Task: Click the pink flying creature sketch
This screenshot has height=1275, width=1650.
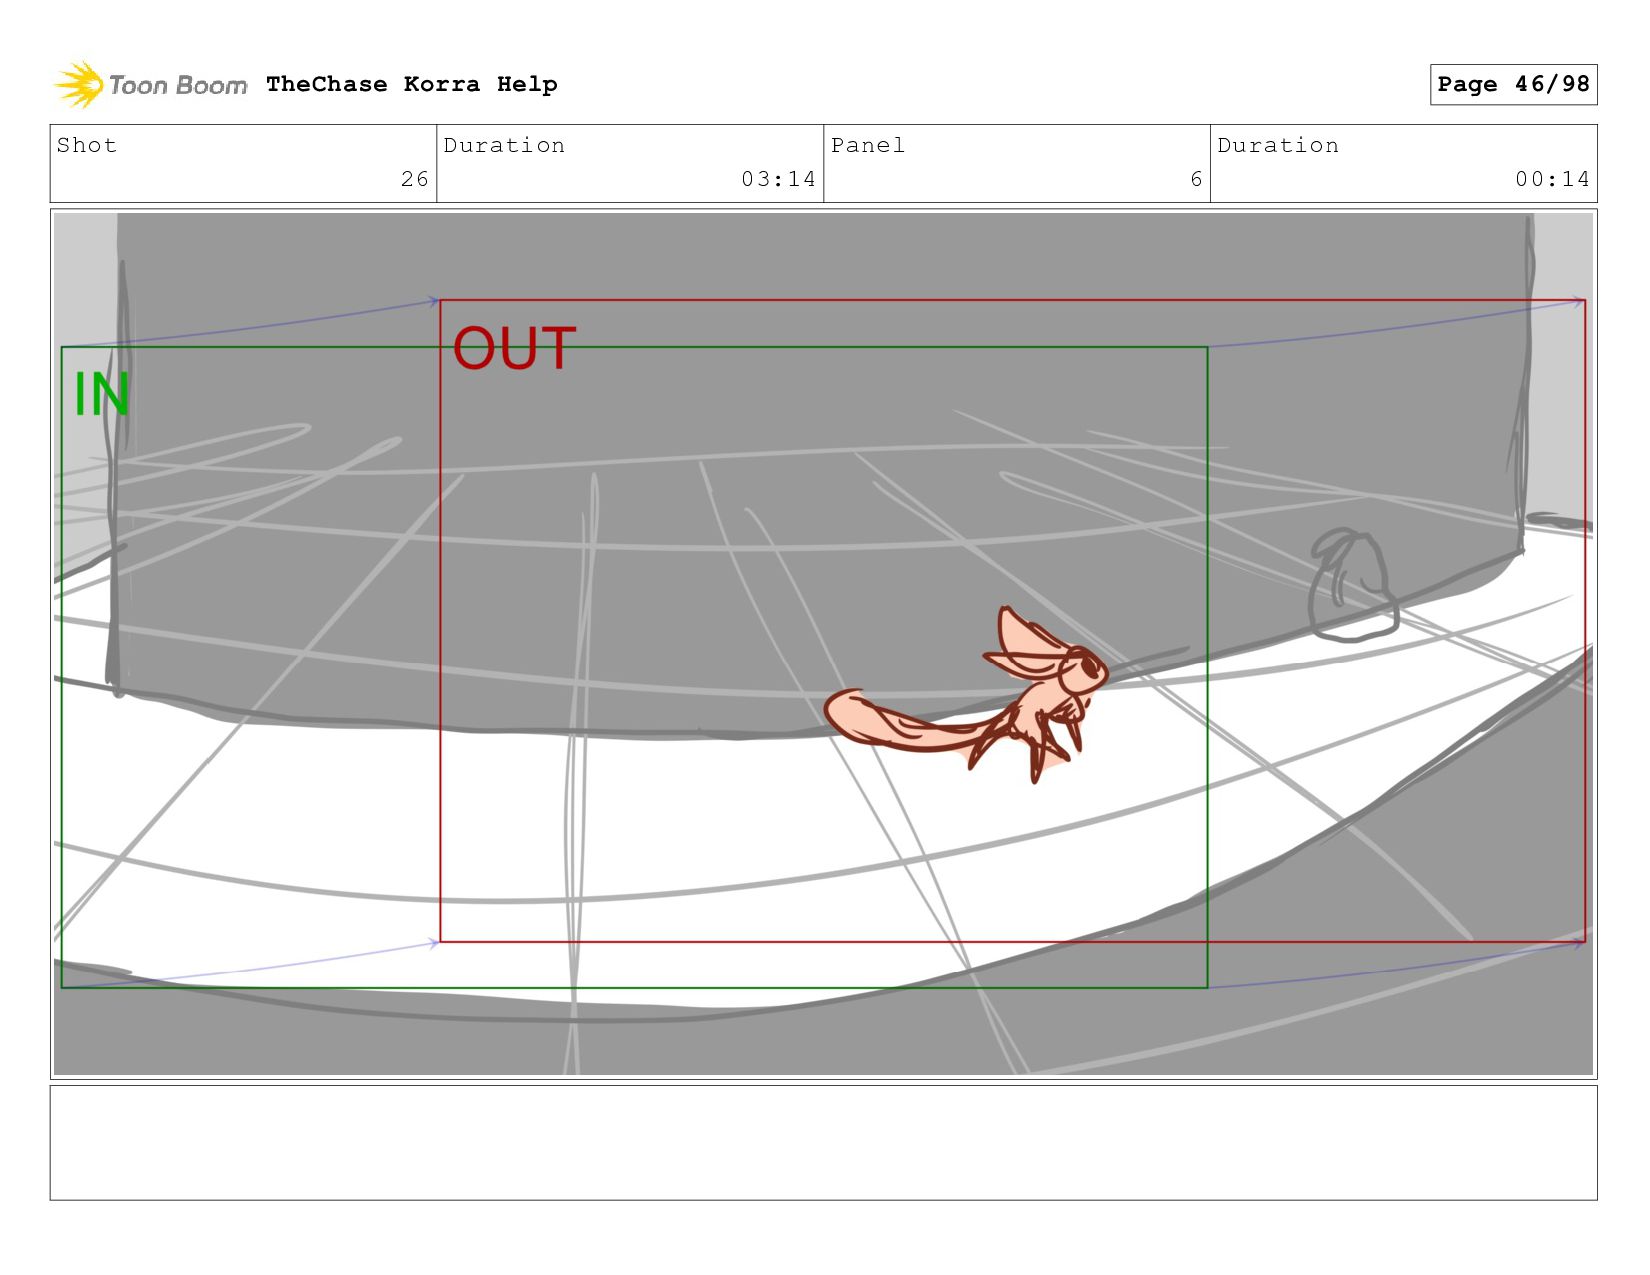Action: pyautogui.click(x=967, y=696)
